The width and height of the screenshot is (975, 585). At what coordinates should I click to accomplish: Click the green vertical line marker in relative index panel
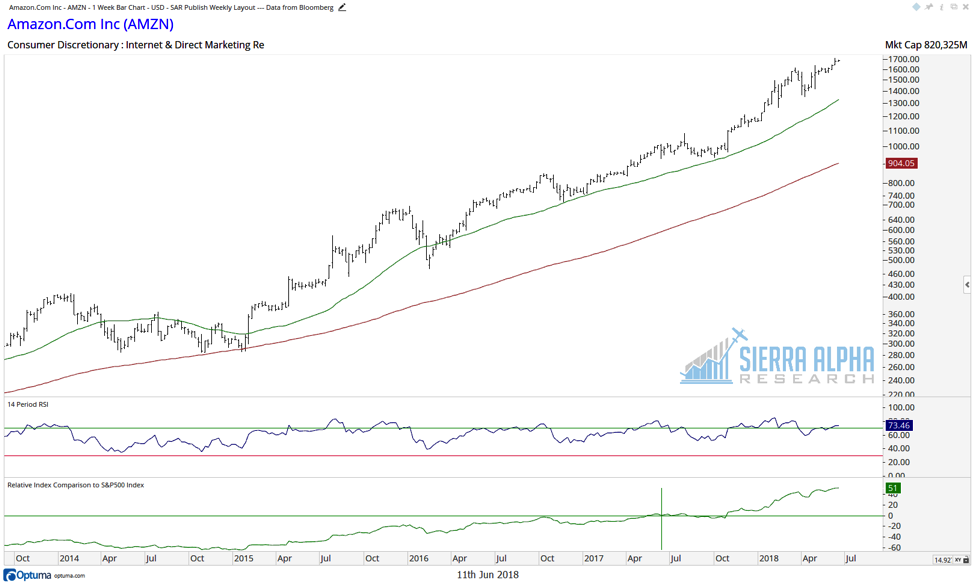(x=662, y=518)
